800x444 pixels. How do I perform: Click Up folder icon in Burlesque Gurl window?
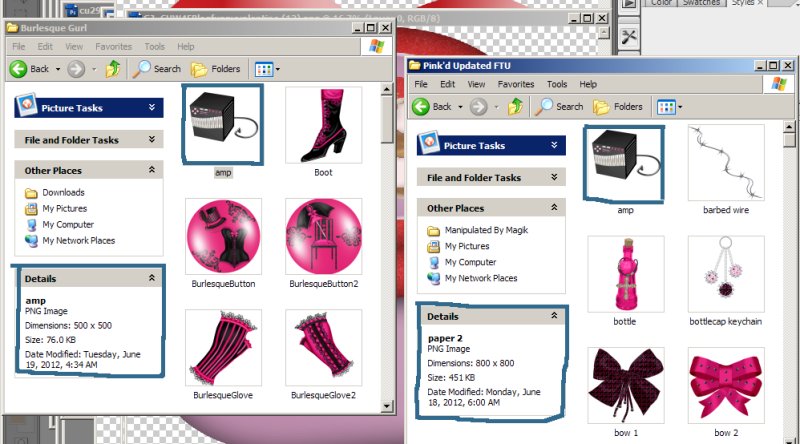pos(113,68)
